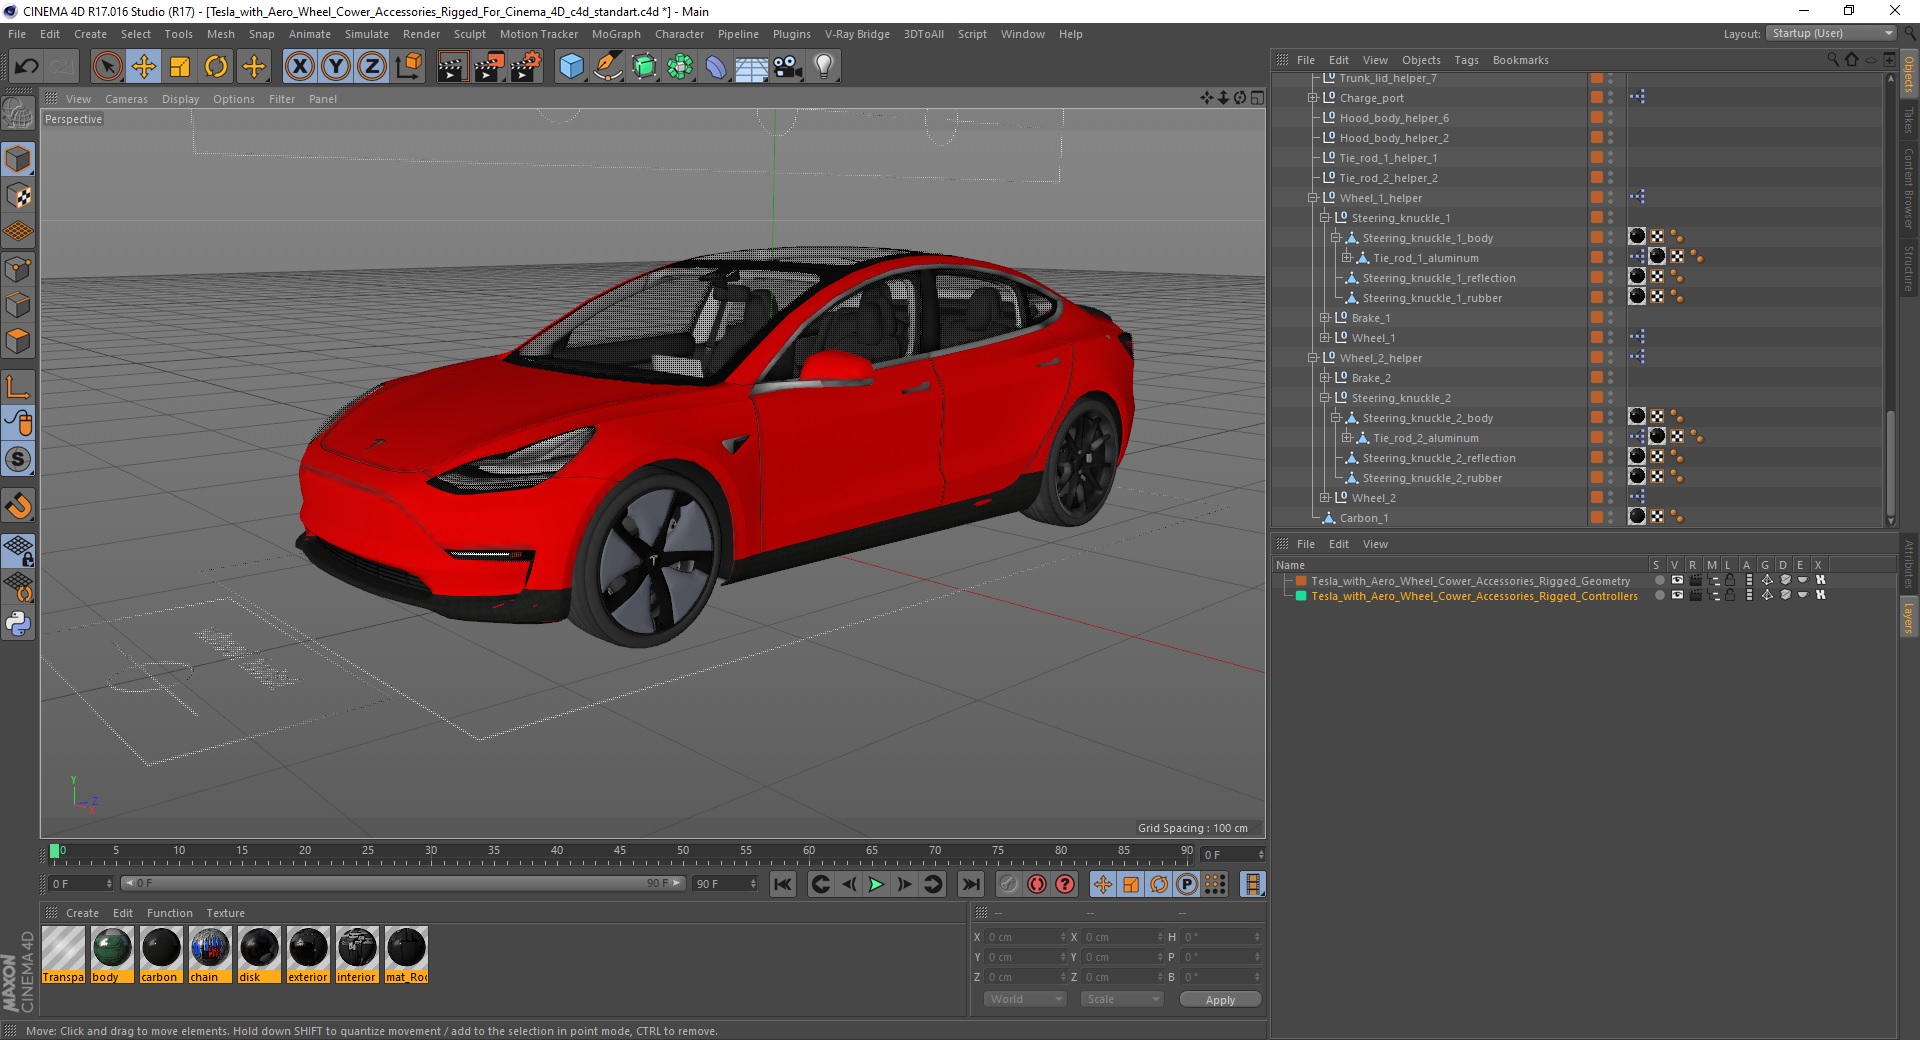Click the Apply button

point(1220,1000)
